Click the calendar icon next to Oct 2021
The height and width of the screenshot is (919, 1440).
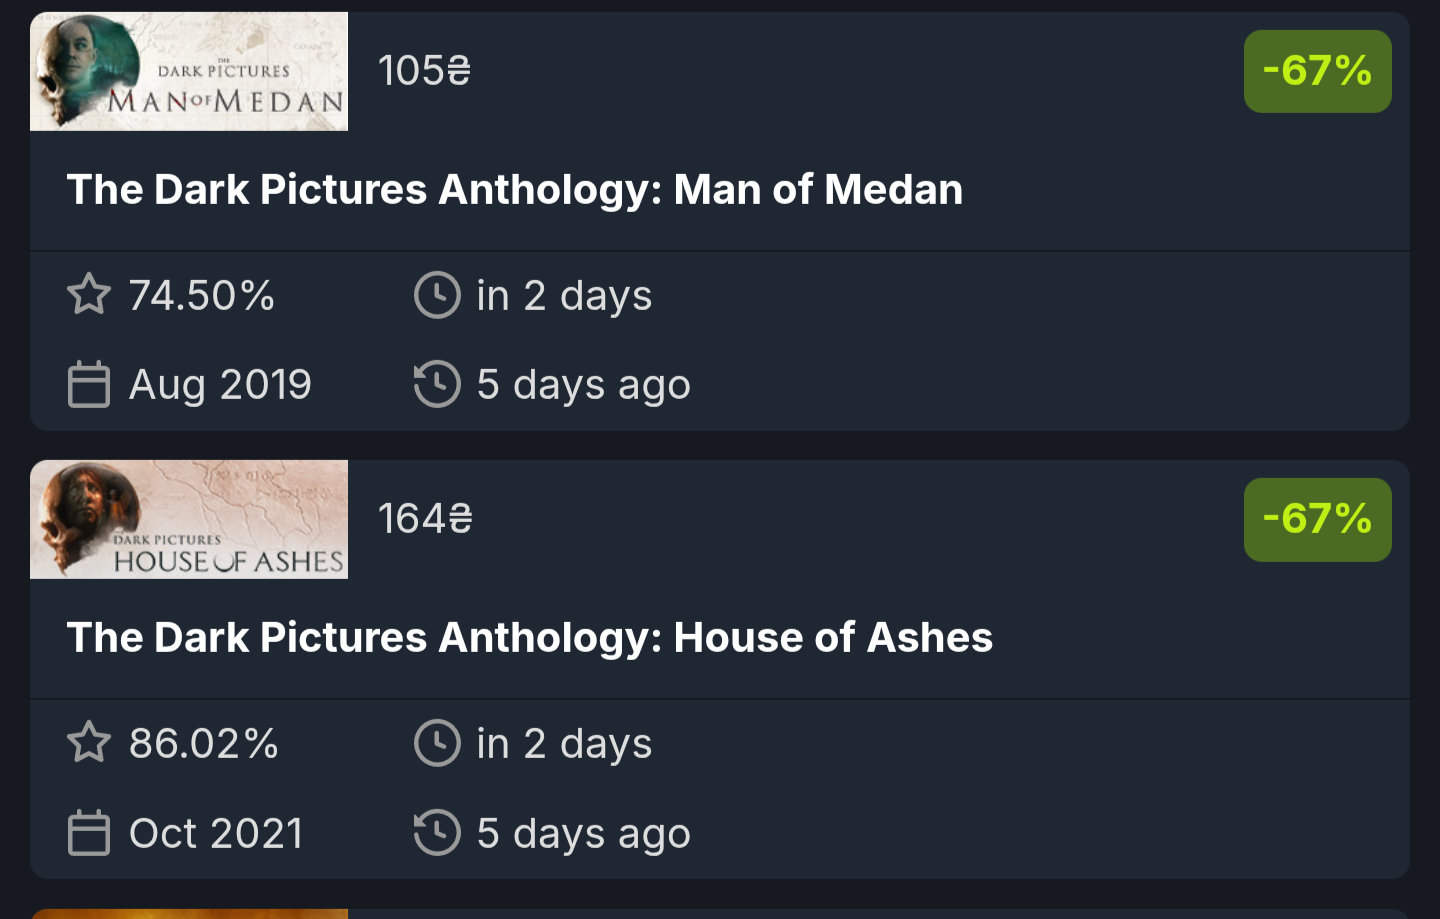(x=89, y=833)
